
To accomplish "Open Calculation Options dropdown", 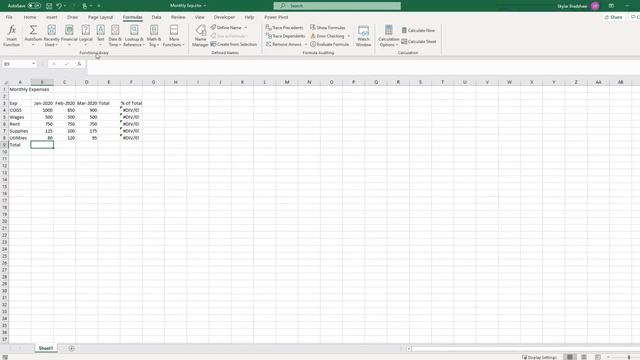I will pos(389,36).
